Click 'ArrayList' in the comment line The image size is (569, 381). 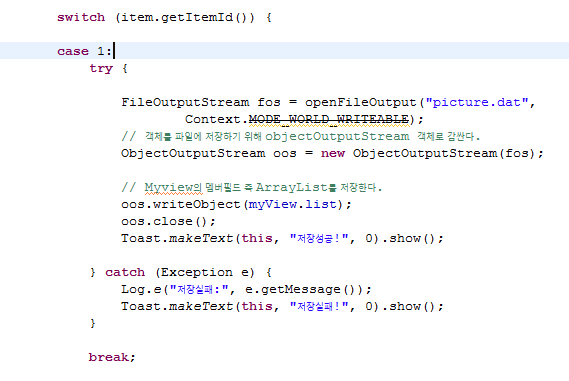[292, 188]
